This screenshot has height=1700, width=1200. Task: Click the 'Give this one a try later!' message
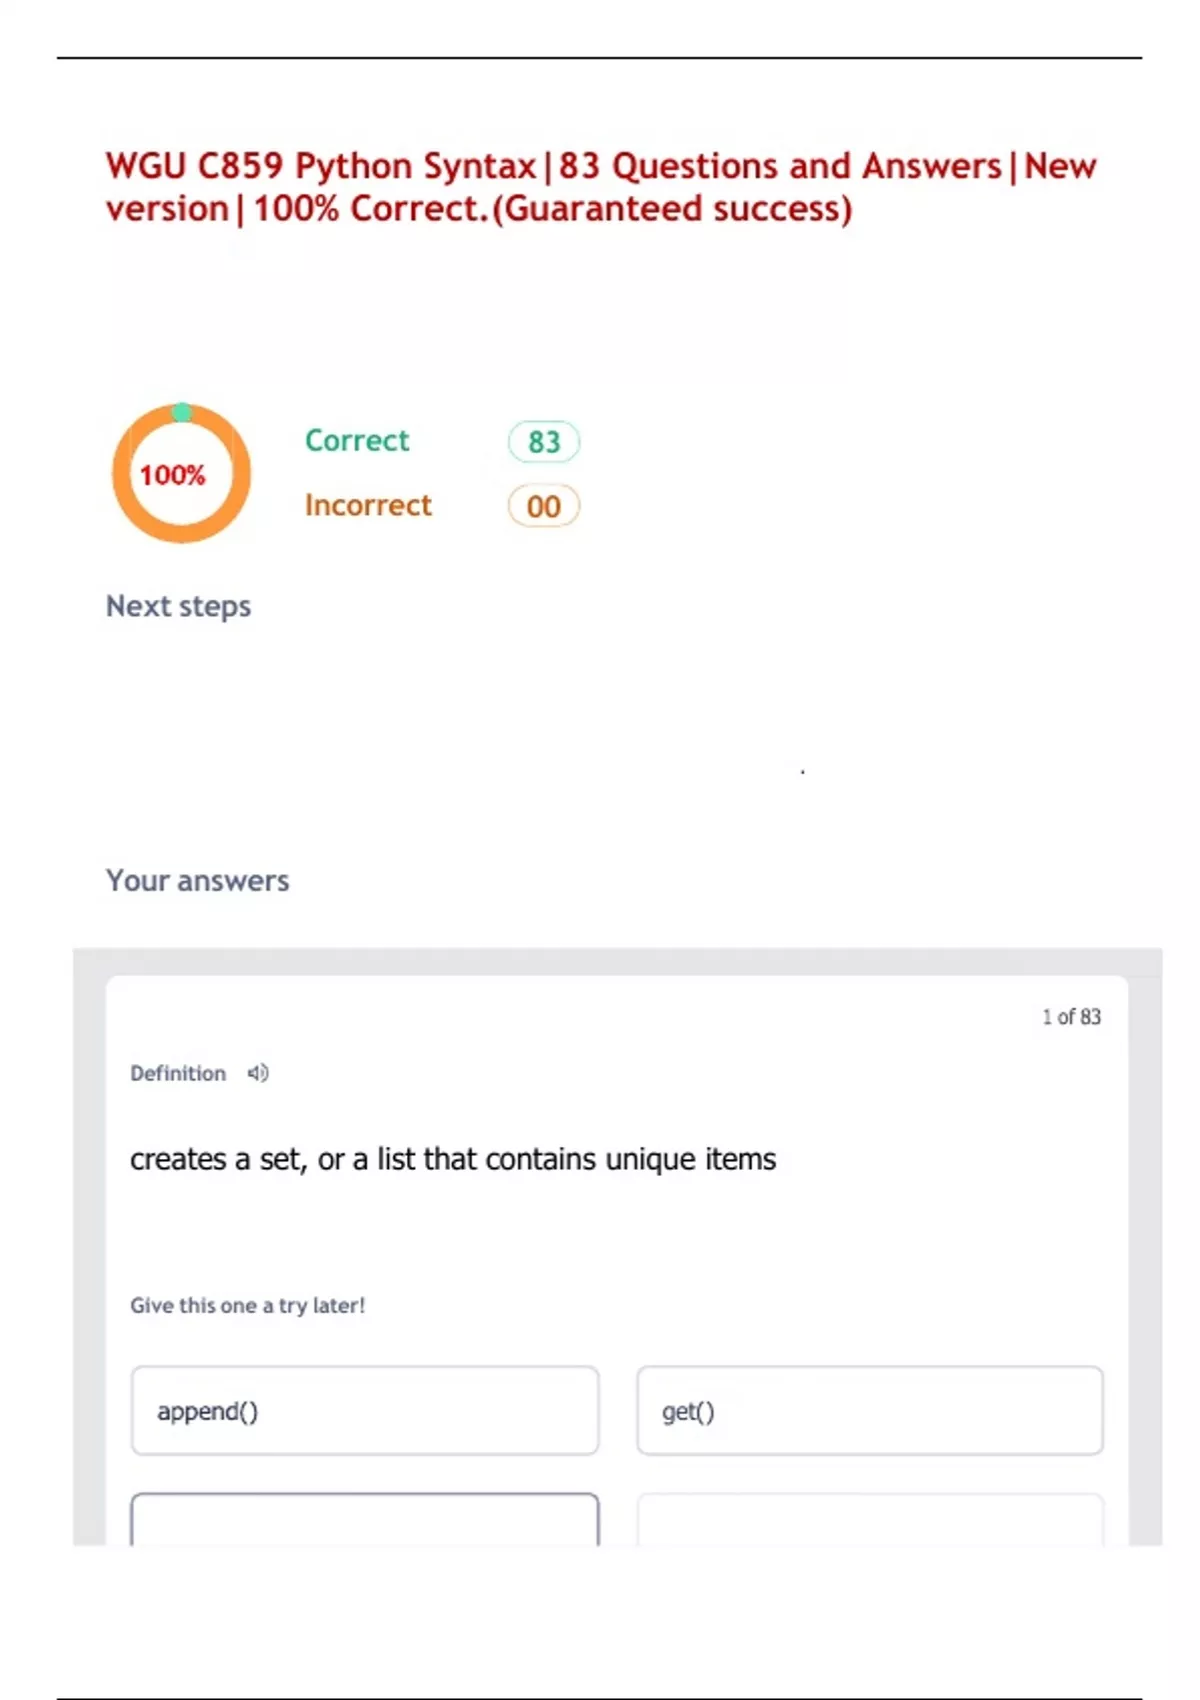tap(247, 1306)
